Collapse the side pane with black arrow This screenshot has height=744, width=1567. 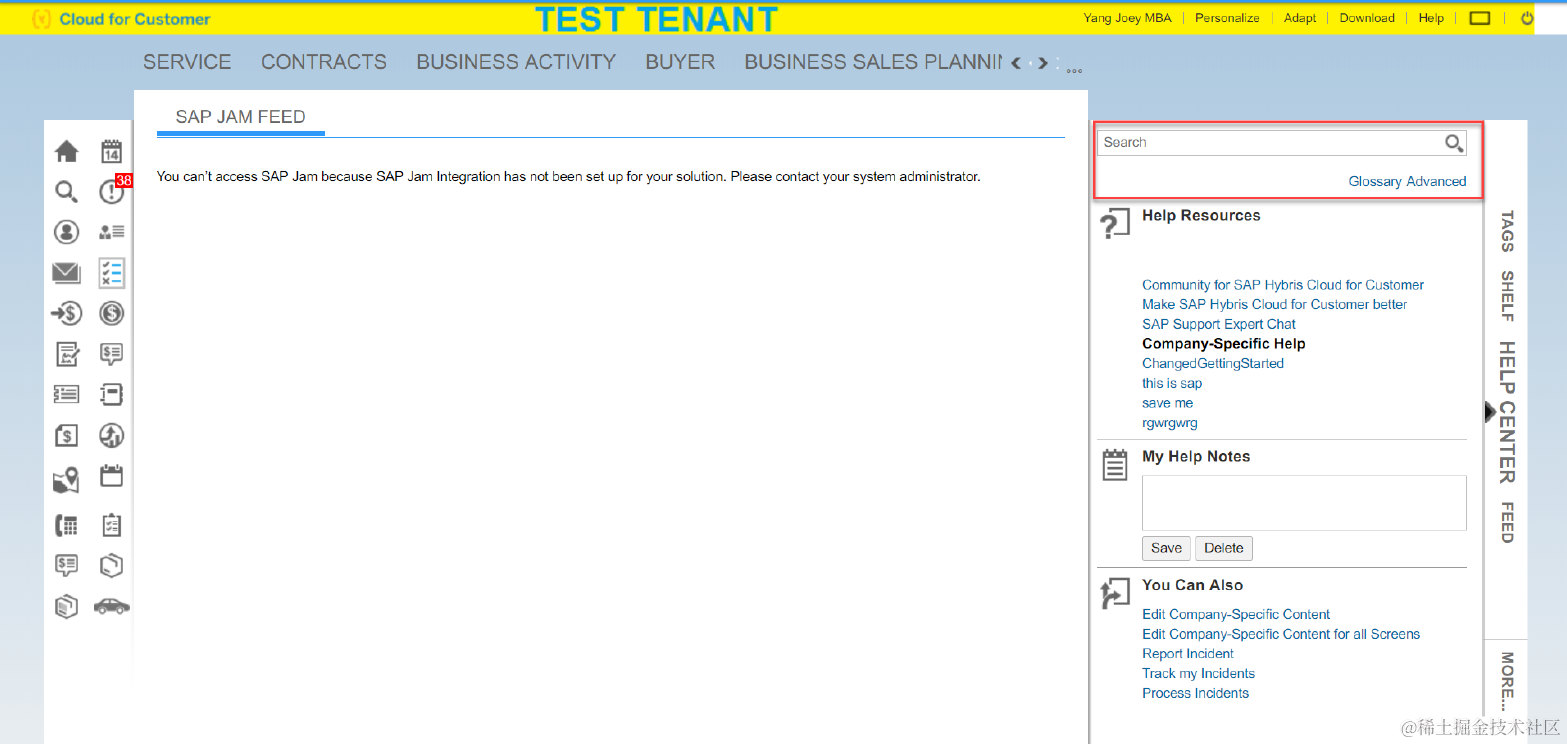pyautogui.click(x=1490, y=411)
